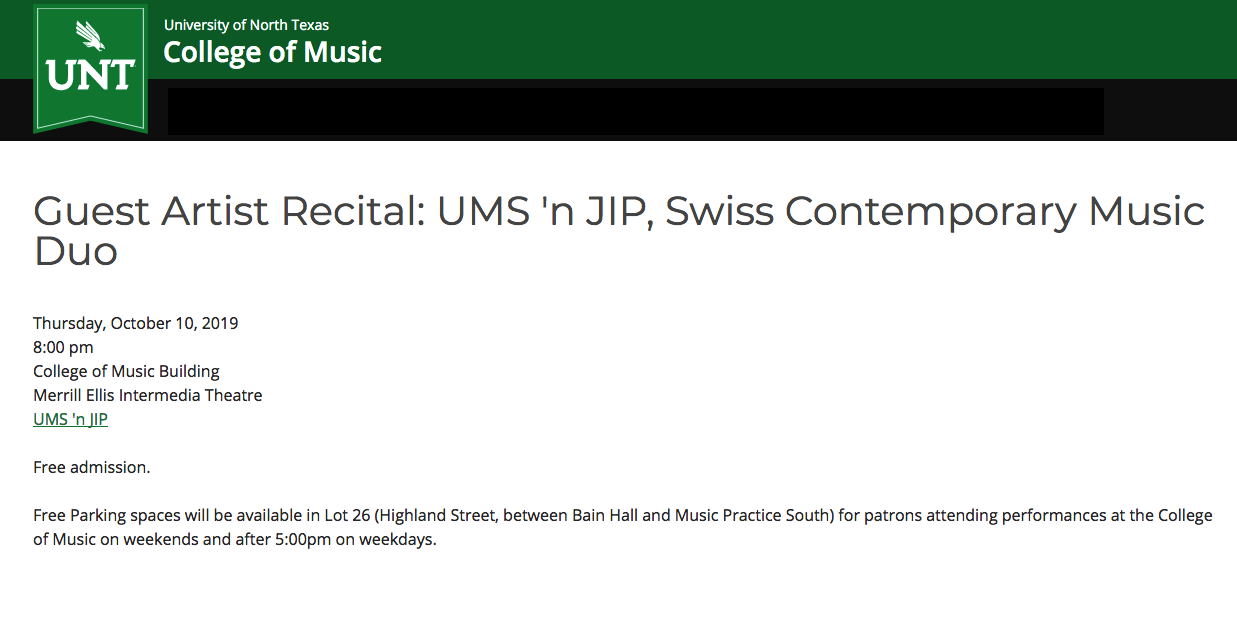This screenshot has width=1237, height=617.
Task: Click the UNT eagle logo badge
Action: (90, 68)
